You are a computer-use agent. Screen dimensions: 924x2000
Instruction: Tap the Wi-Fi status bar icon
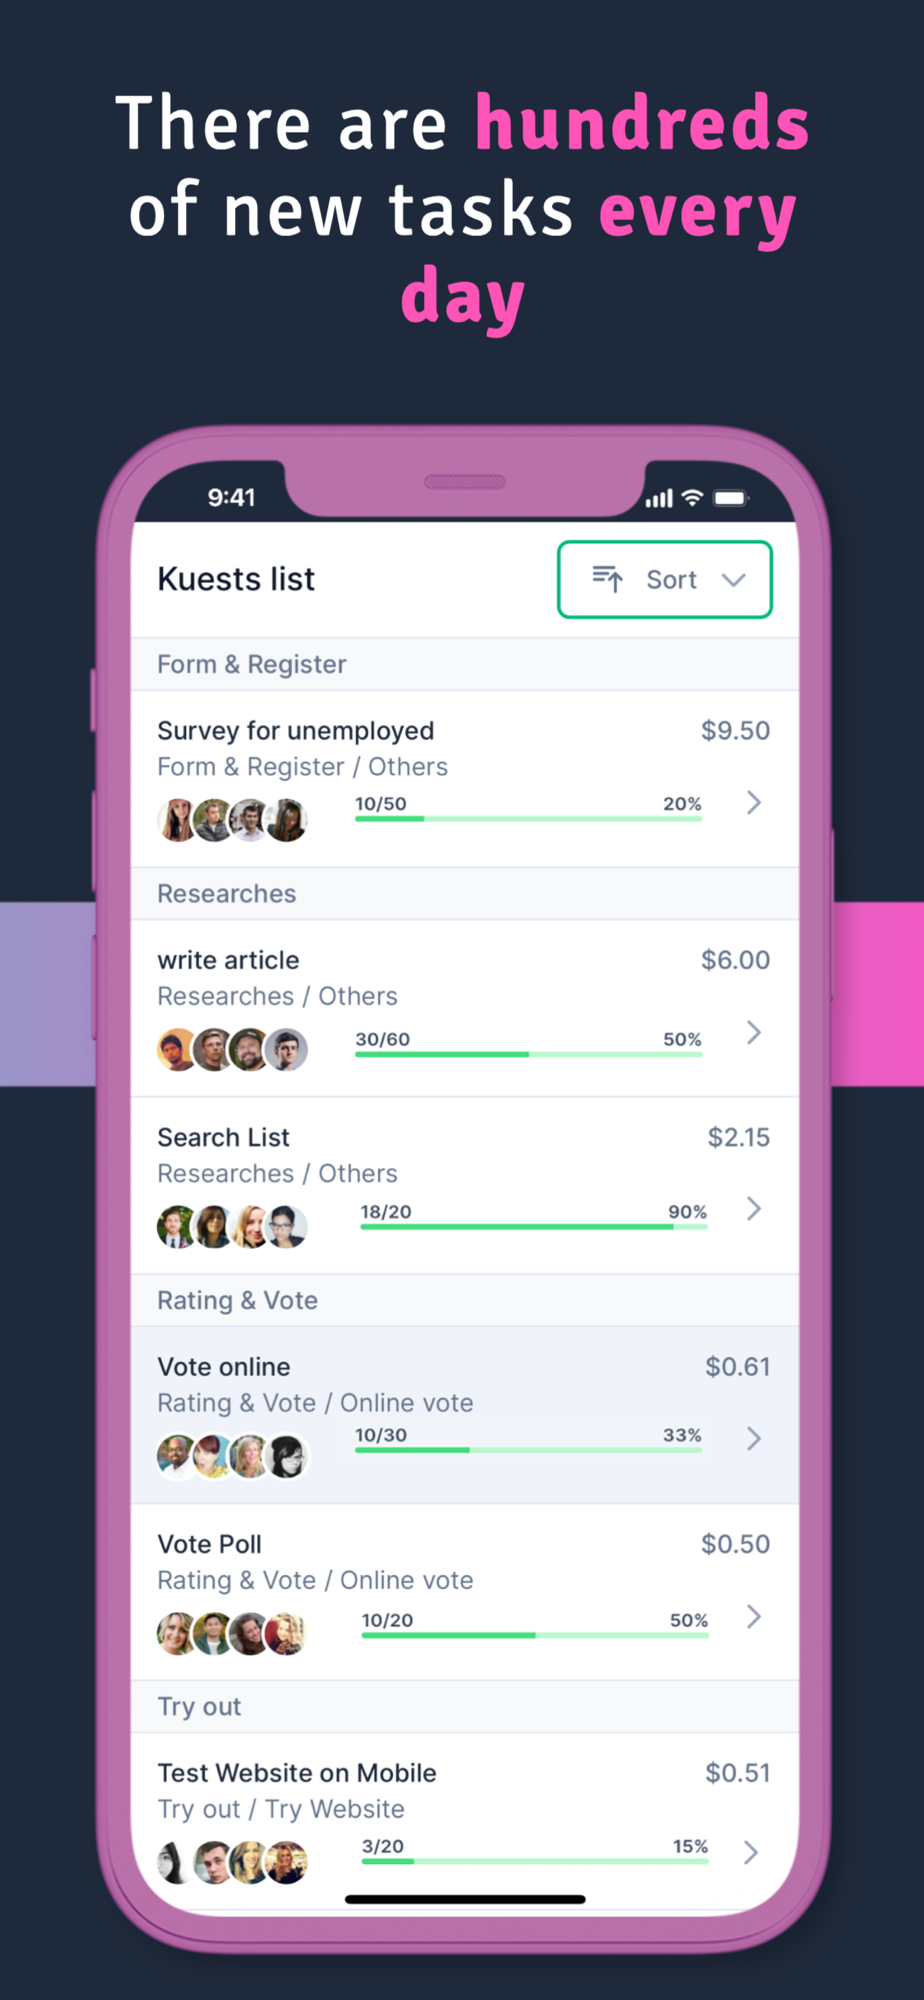click(x=693, y=497)
